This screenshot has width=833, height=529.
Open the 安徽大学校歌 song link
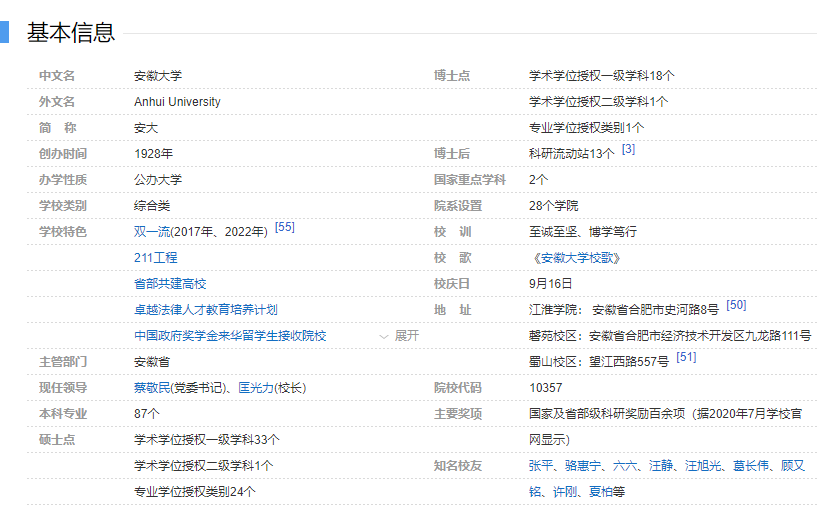[x=577, y=258]
